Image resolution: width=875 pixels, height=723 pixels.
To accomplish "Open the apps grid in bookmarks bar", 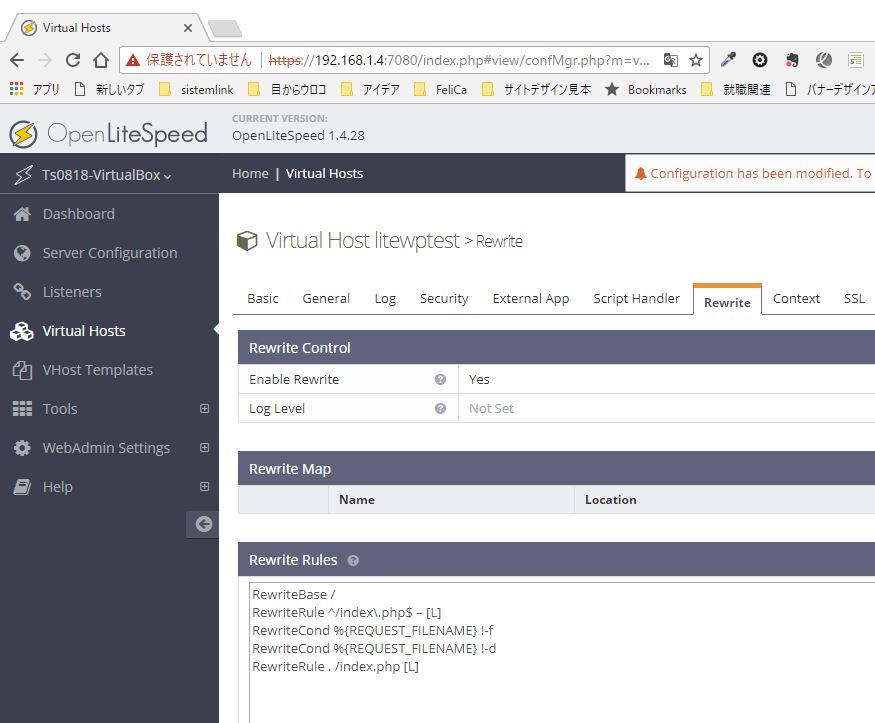I will (17, 89).
